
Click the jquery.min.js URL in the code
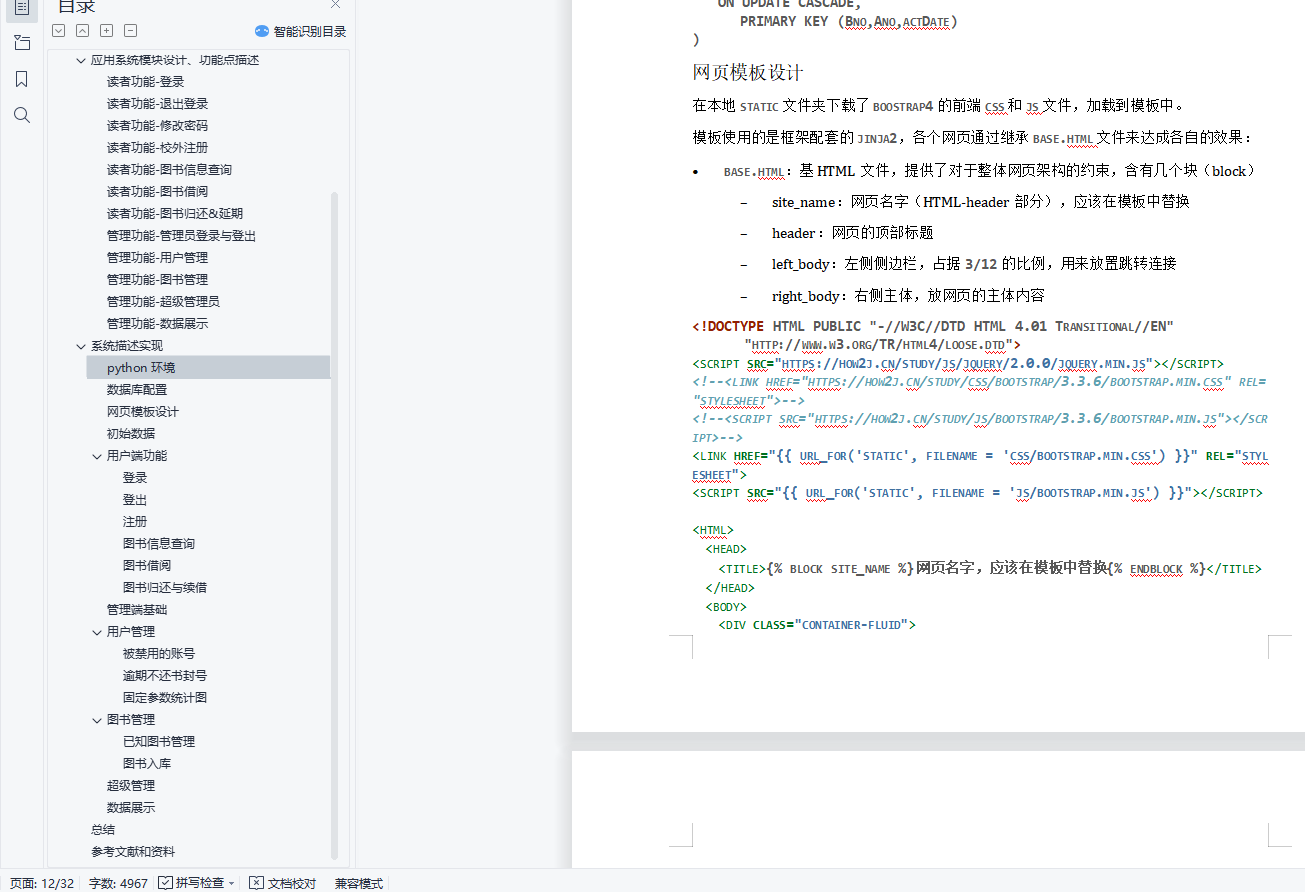[x=965, y=364]
